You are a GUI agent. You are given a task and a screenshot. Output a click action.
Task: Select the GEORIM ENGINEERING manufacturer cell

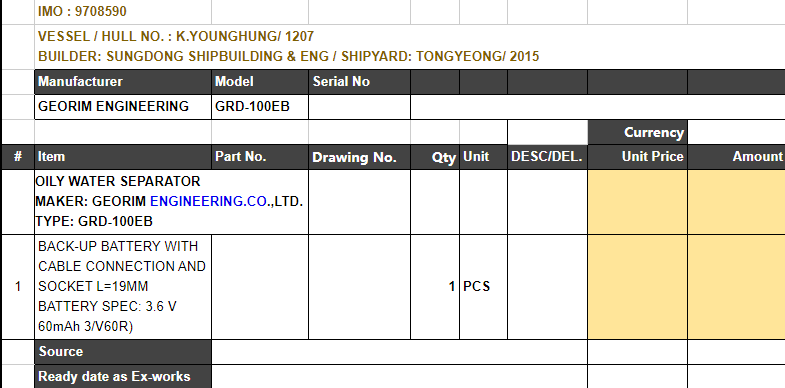(x=123, y=107)
